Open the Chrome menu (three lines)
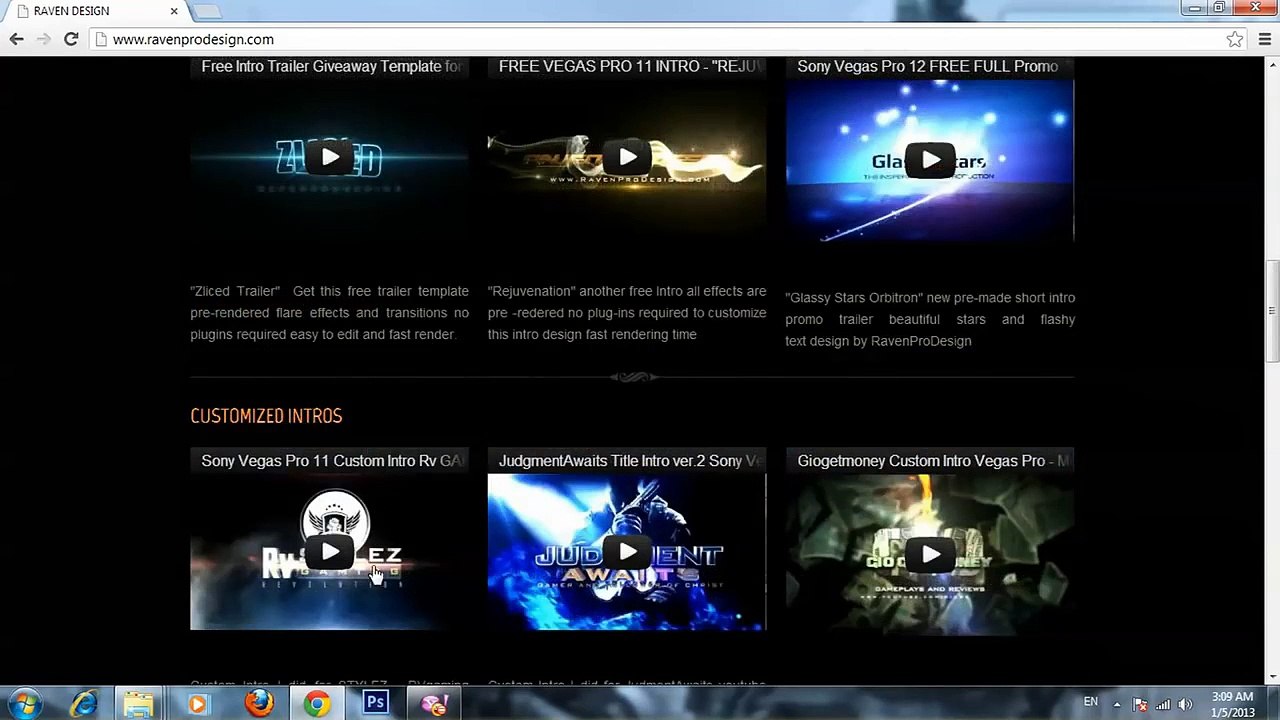The height and width of the screenshot is (720, 1280). [x=1264, y=39]
